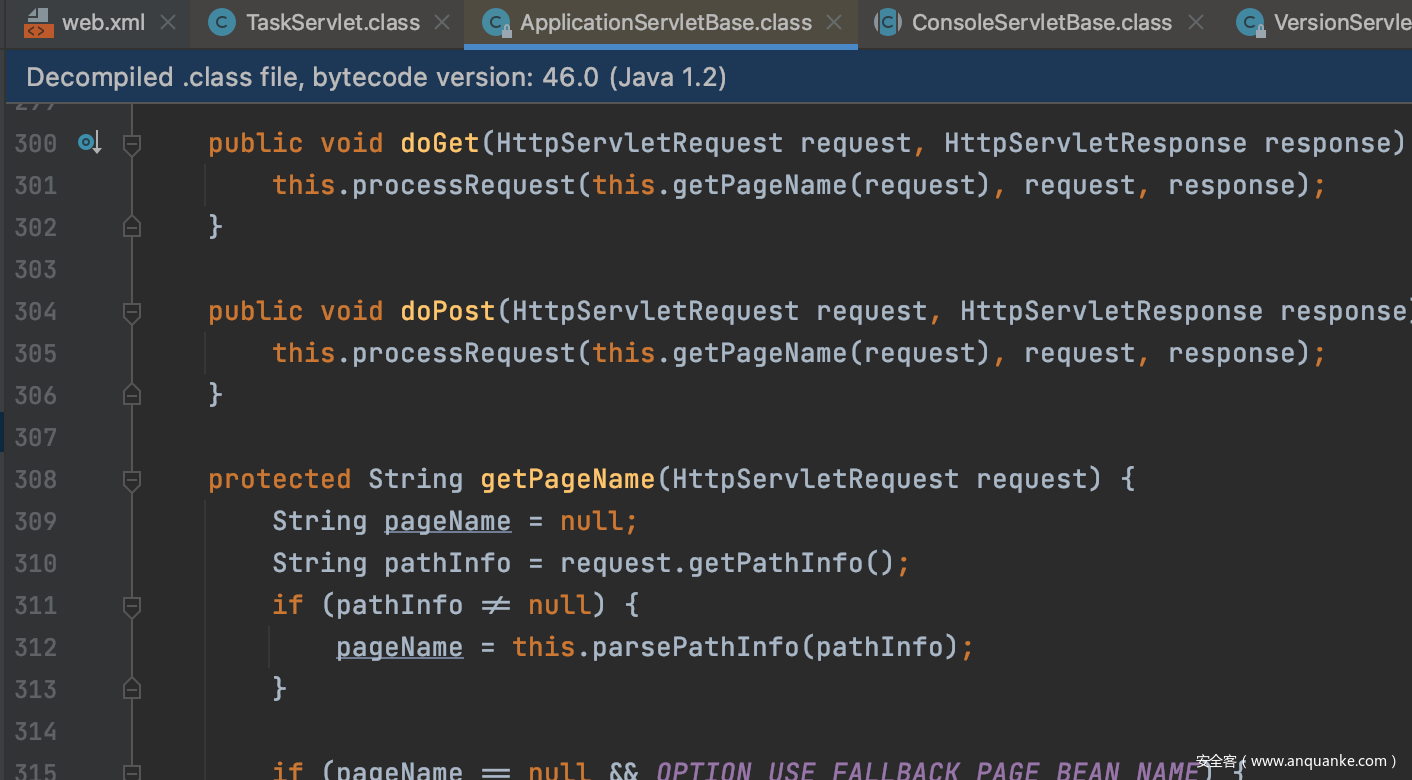
Task: Switch to the TaskServlet.class tab
Action: [332, 22]
